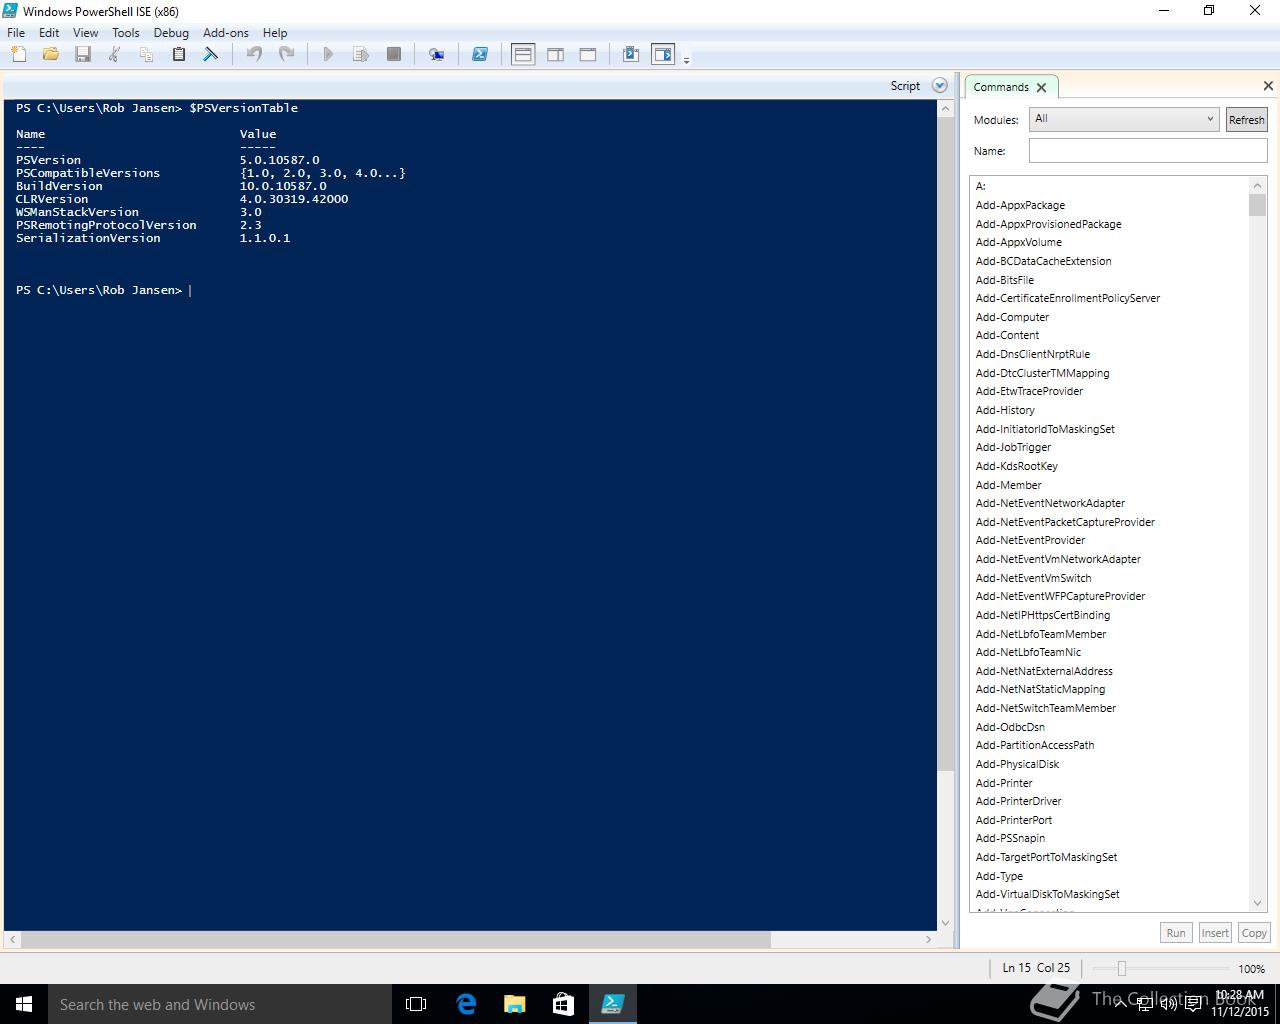Click the command Name input field

[1147, 151]
